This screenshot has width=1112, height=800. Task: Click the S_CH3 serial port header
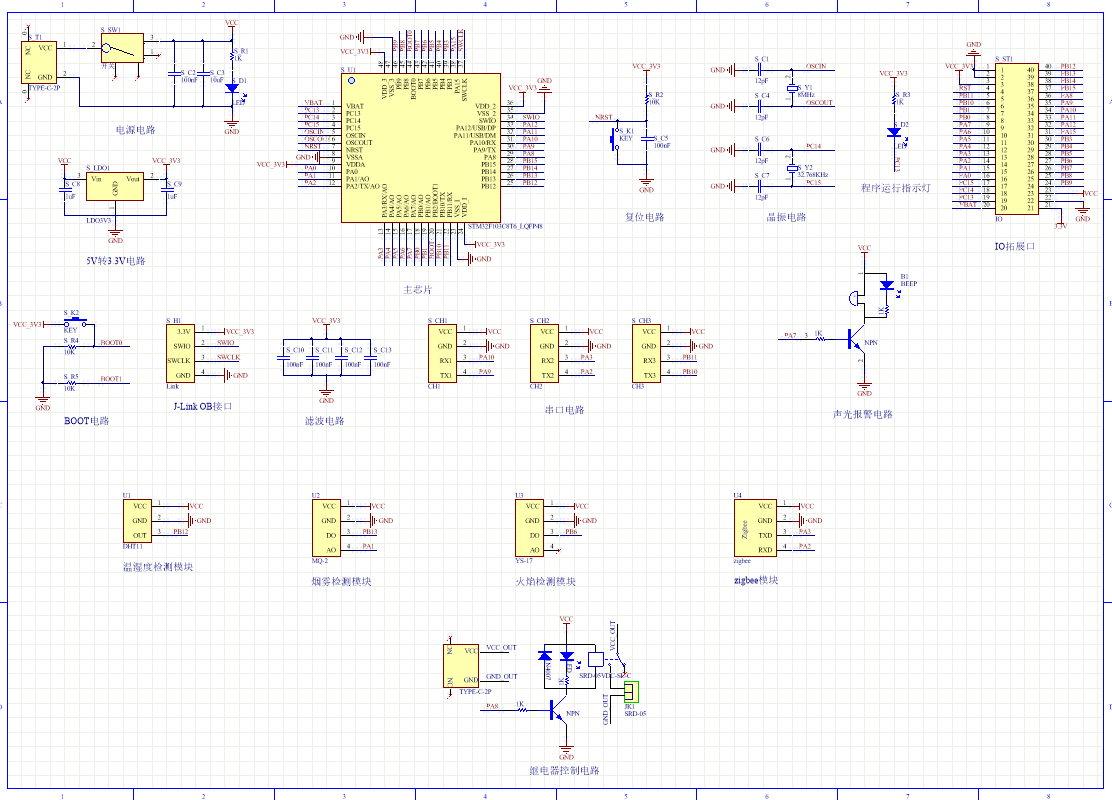[x=646, y=353]
